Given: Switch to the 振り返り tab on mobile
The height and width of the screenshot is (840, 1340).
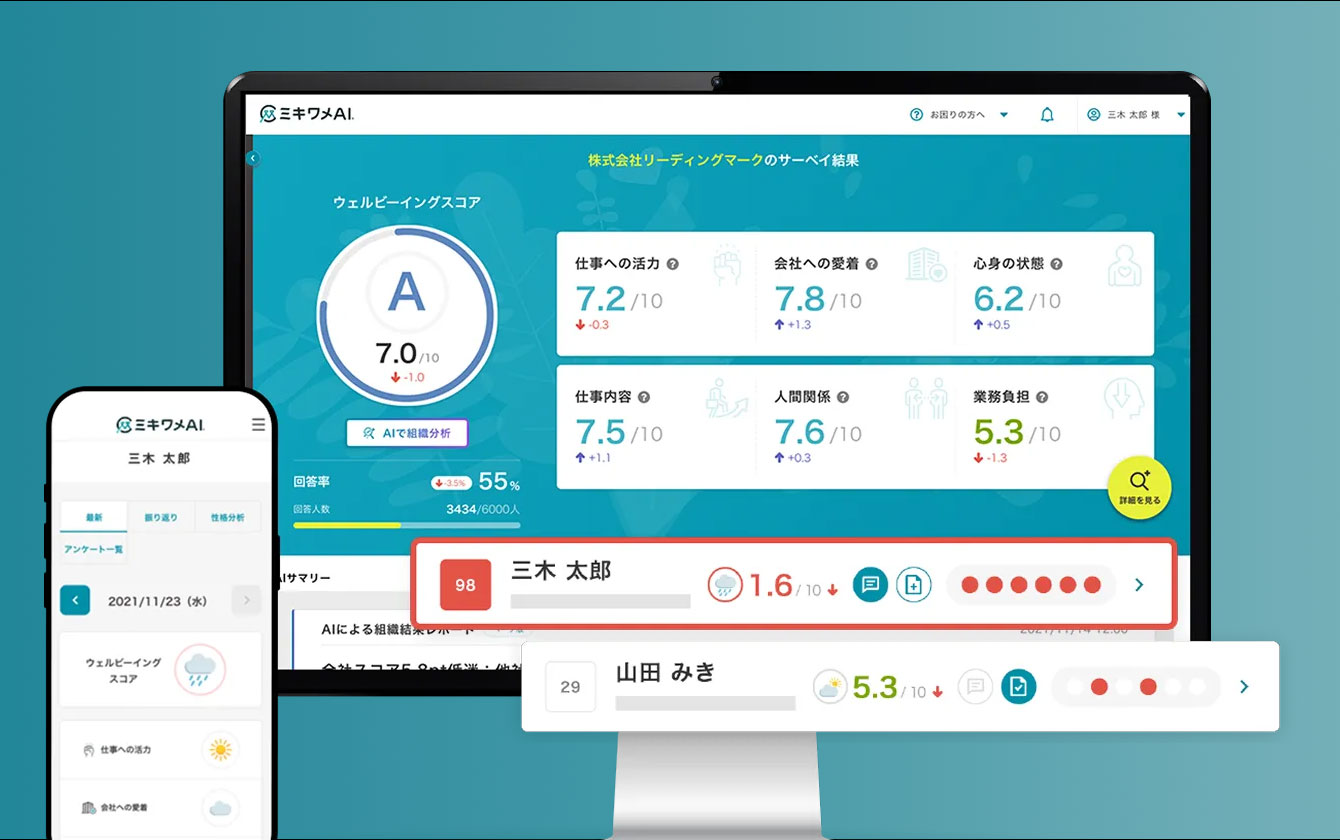Looking at the screenshot, I should 160,517.
